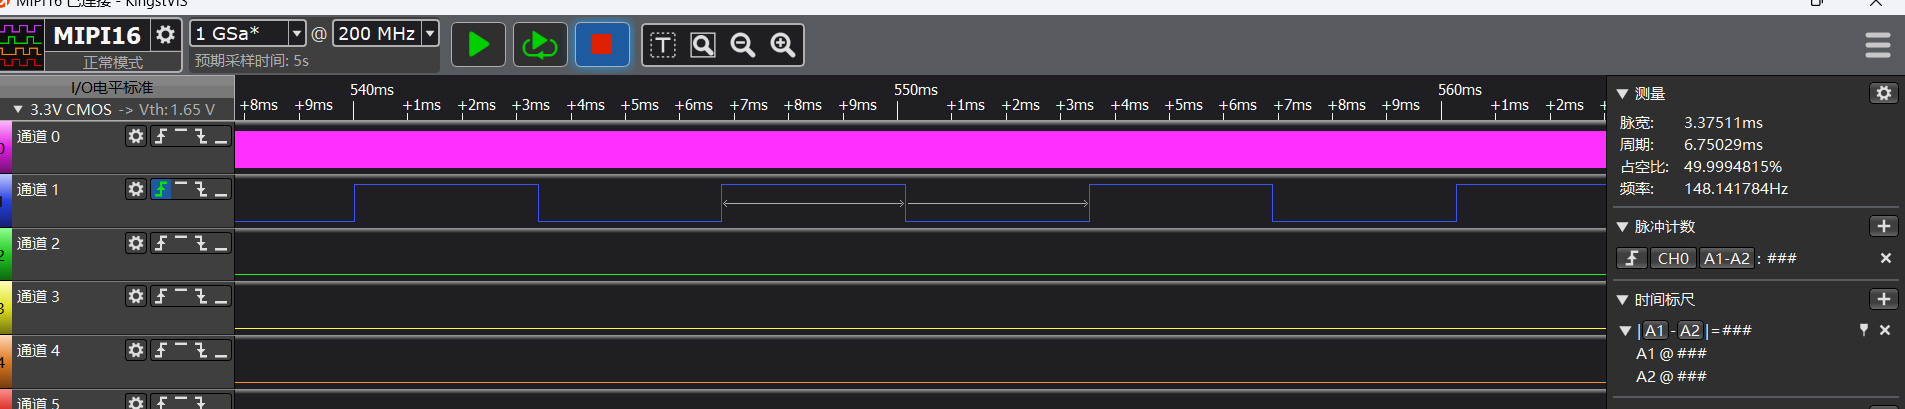Open MIPI16 device settings gear

click(x=165, y=35)
